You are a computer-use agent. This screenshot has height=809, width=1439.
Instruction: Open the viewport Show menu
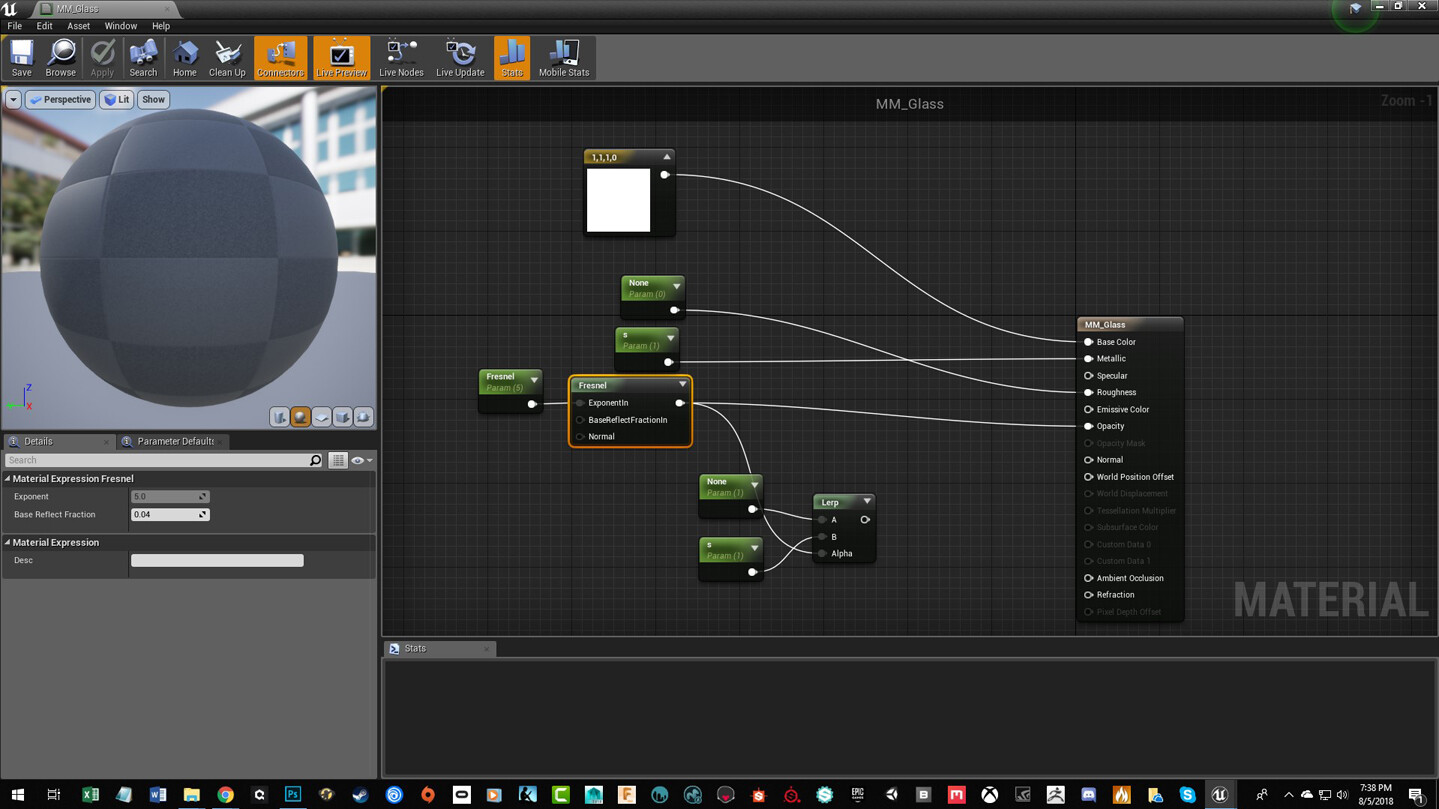coord(153,100)
